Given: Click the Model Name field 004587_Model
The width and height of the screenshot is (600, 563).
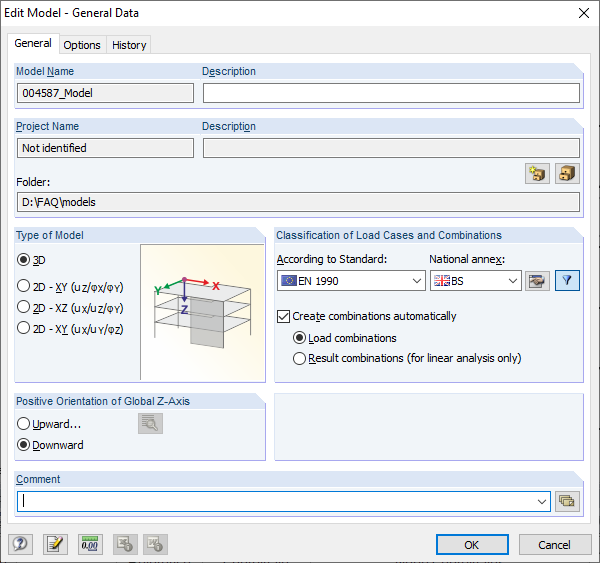Looking at the screenshot, I should click(x=105, y=93).
